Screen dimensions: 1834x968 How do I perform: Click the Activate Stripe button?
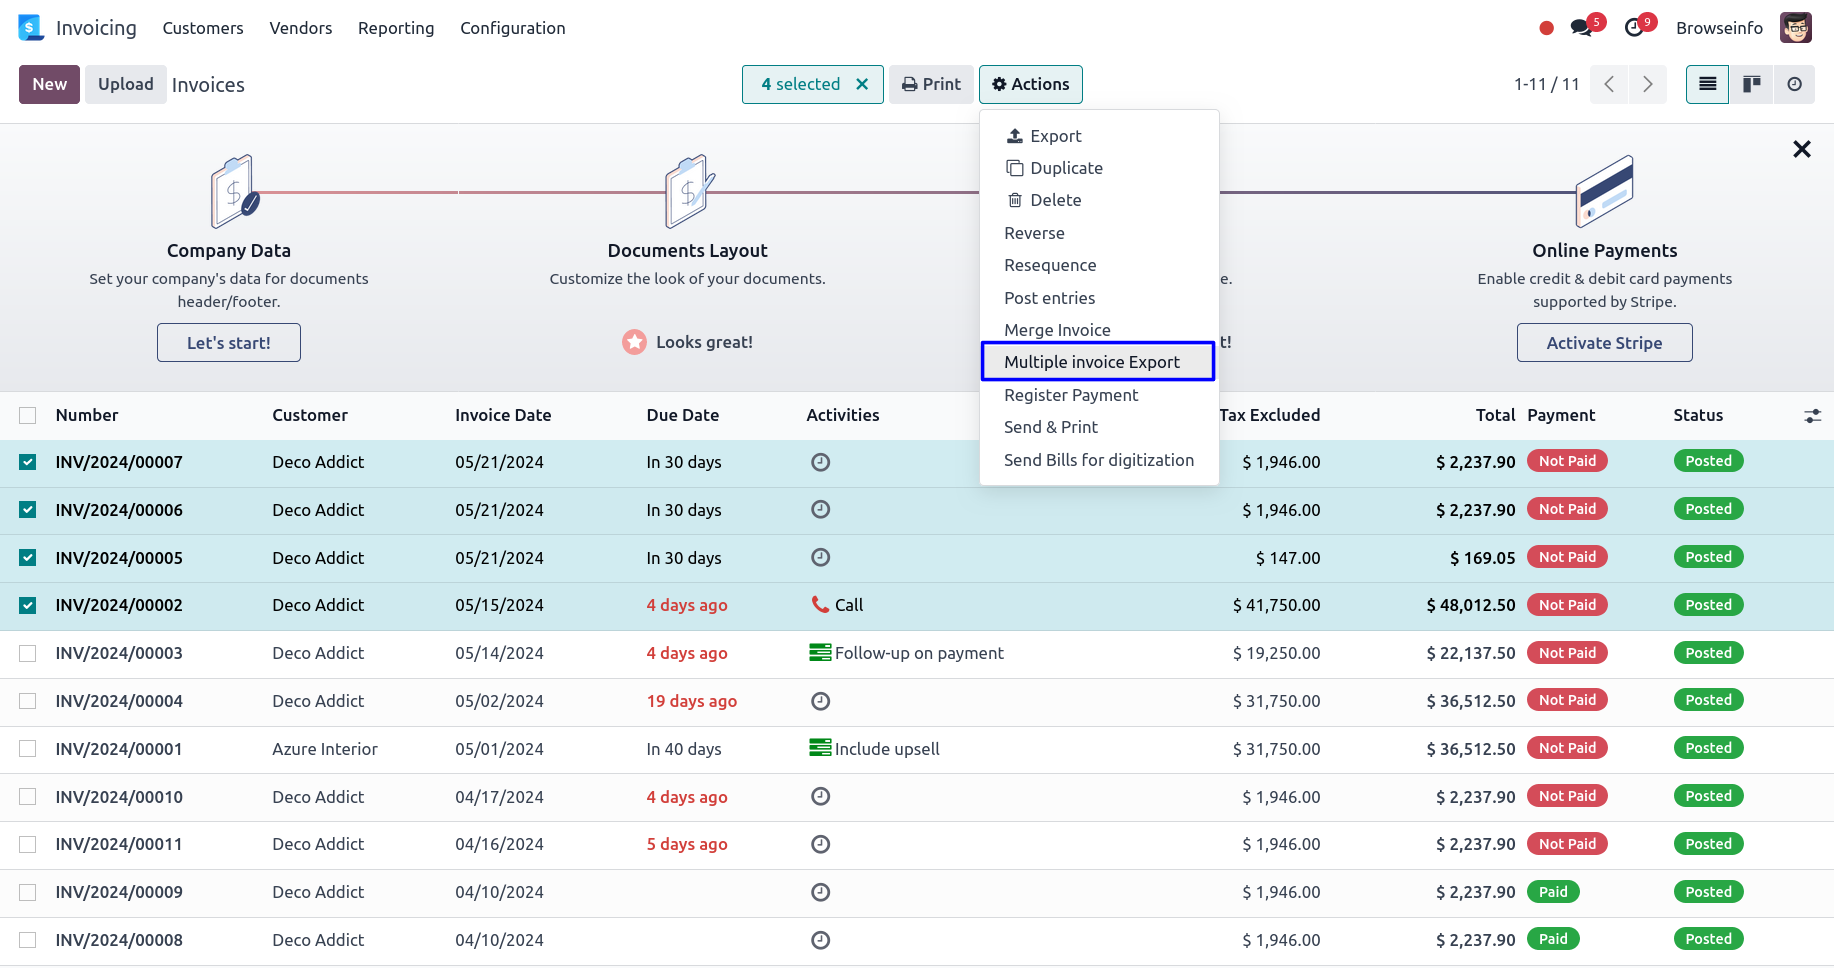1603,343
